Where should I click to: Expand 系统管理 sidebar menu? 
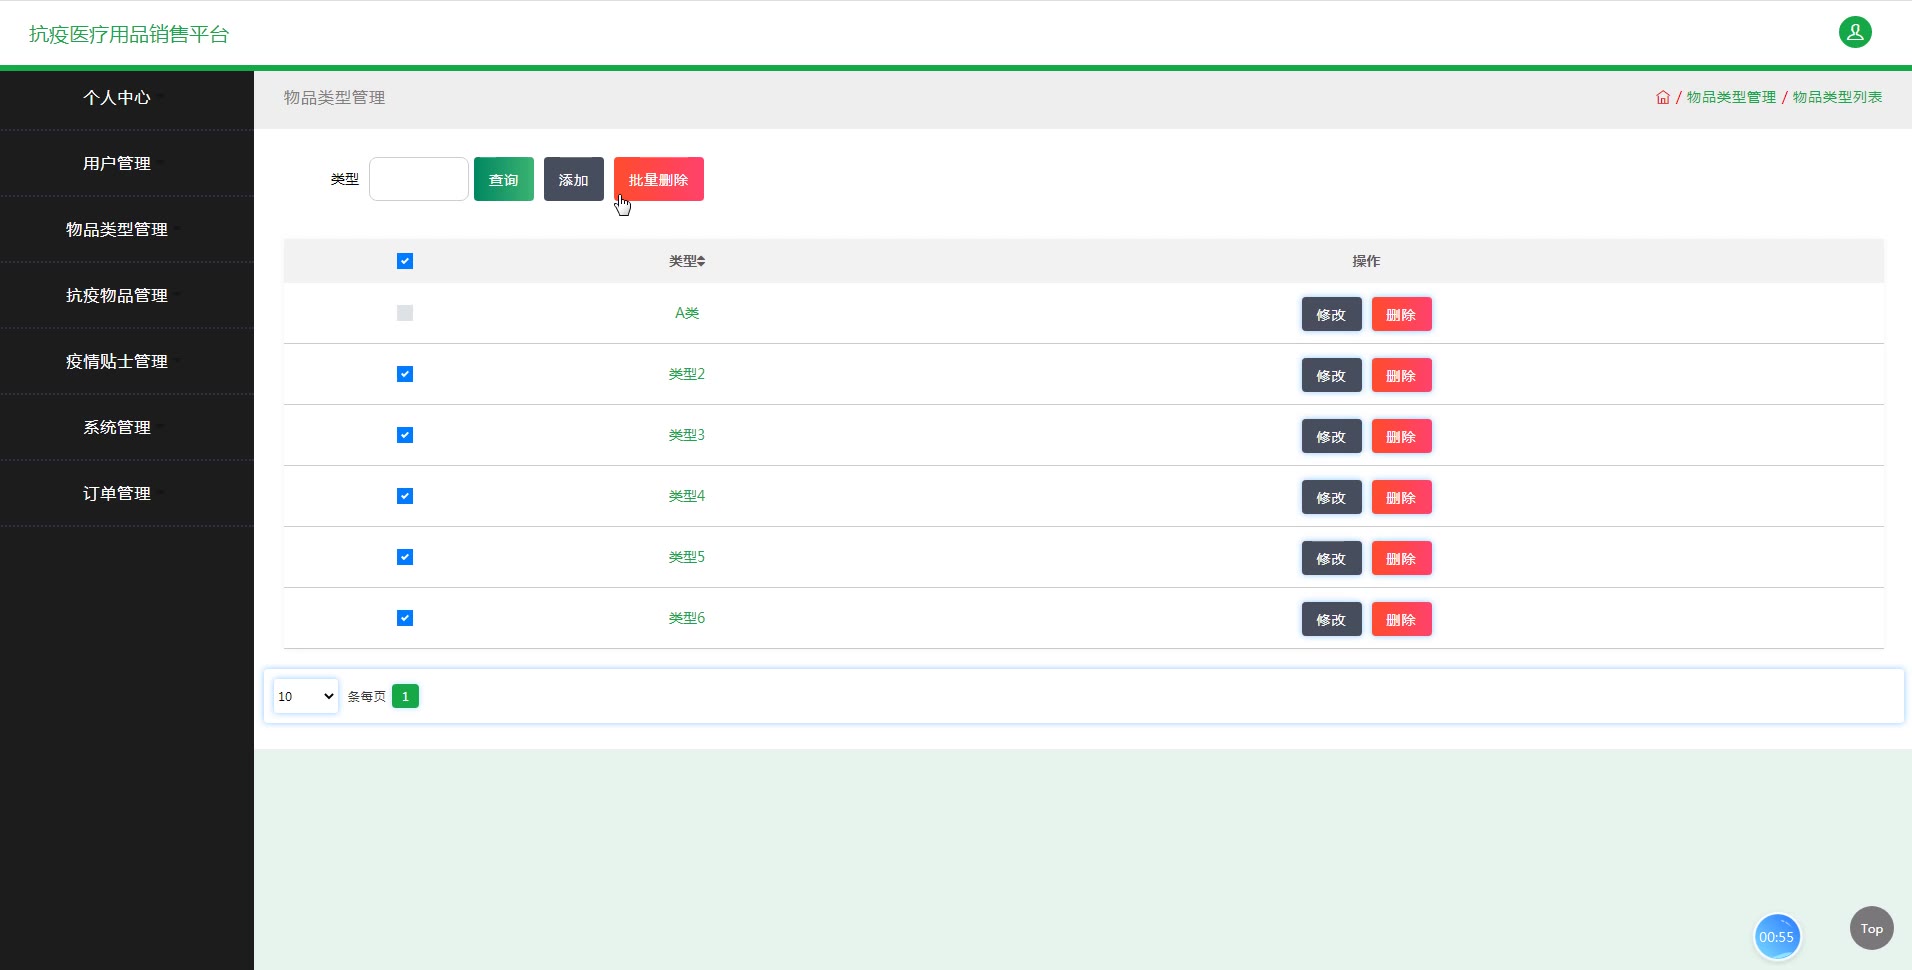tap(127, 427)
